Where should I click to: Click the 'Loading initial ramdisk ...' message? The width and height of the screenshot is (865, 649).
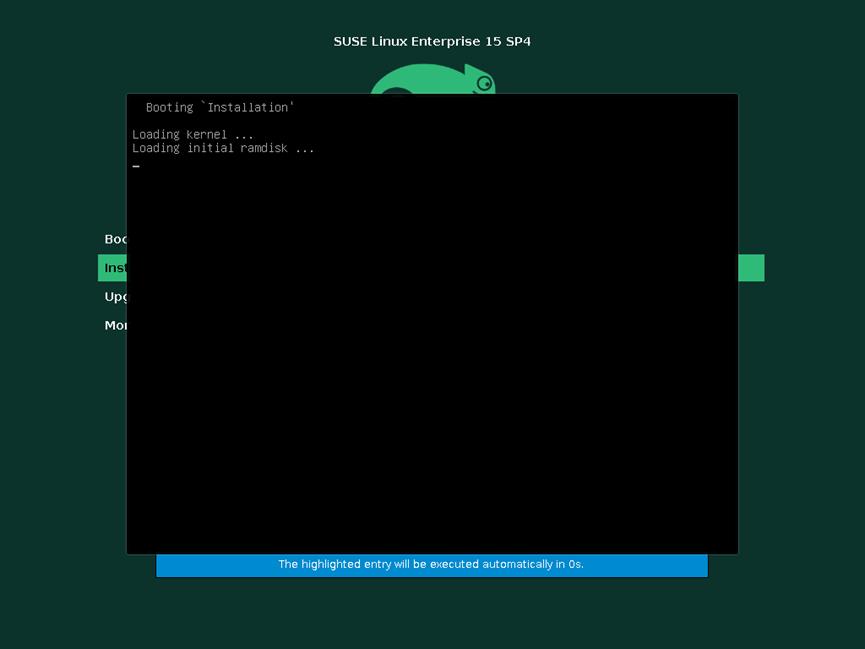pos(222,147)
